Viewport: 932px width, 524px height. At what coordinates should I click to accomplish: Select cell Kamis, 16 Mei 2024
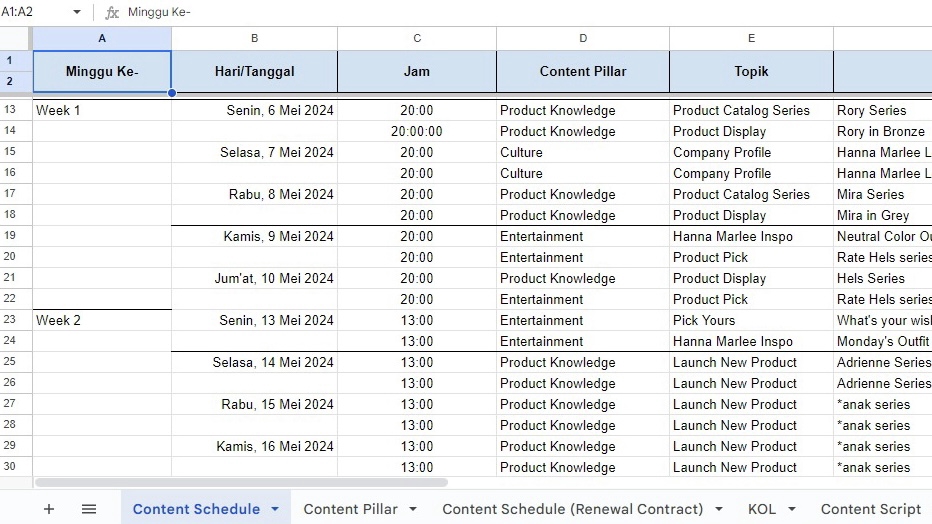click(x=254, y=446)
